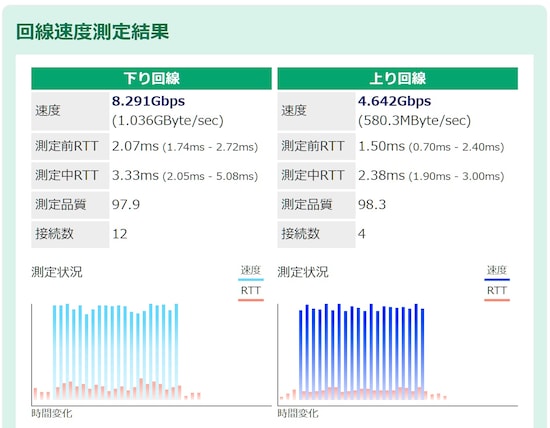
Task: Click the download 接続数 value 12
Action: tap(120, 234)
